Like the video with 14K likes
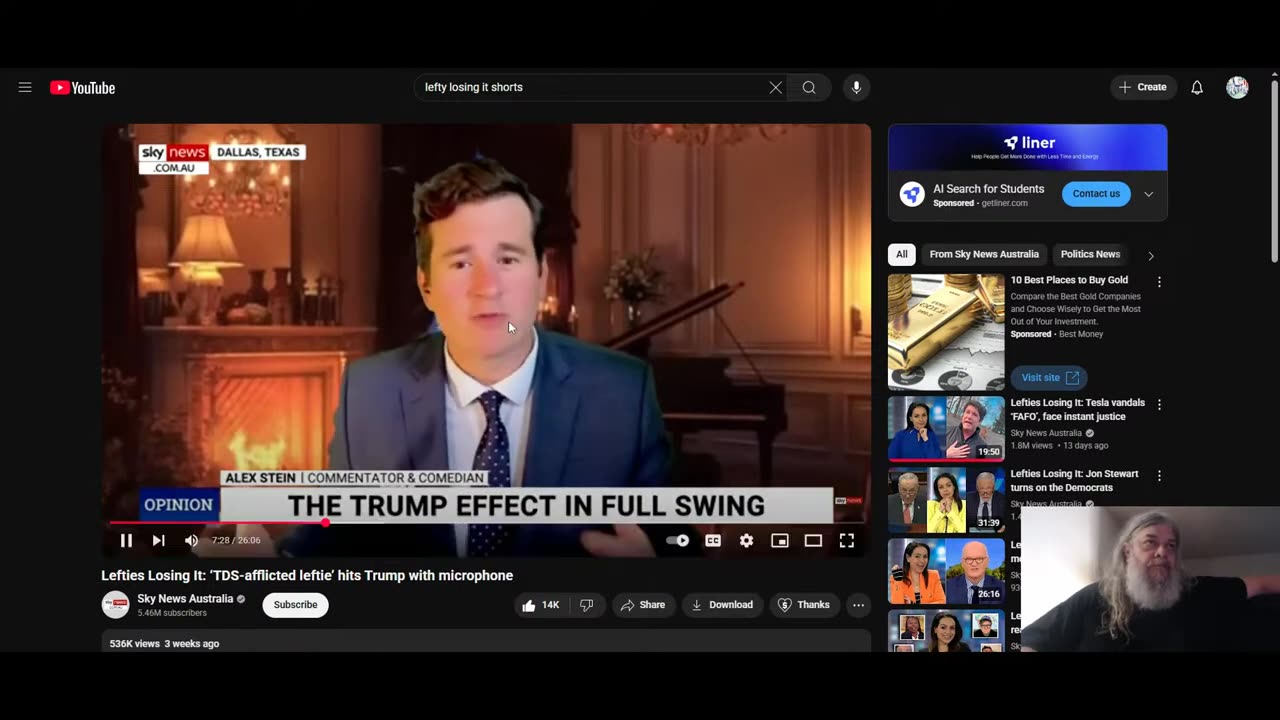This screenshot has height=720, width=1280. click(x=539, y=605)
